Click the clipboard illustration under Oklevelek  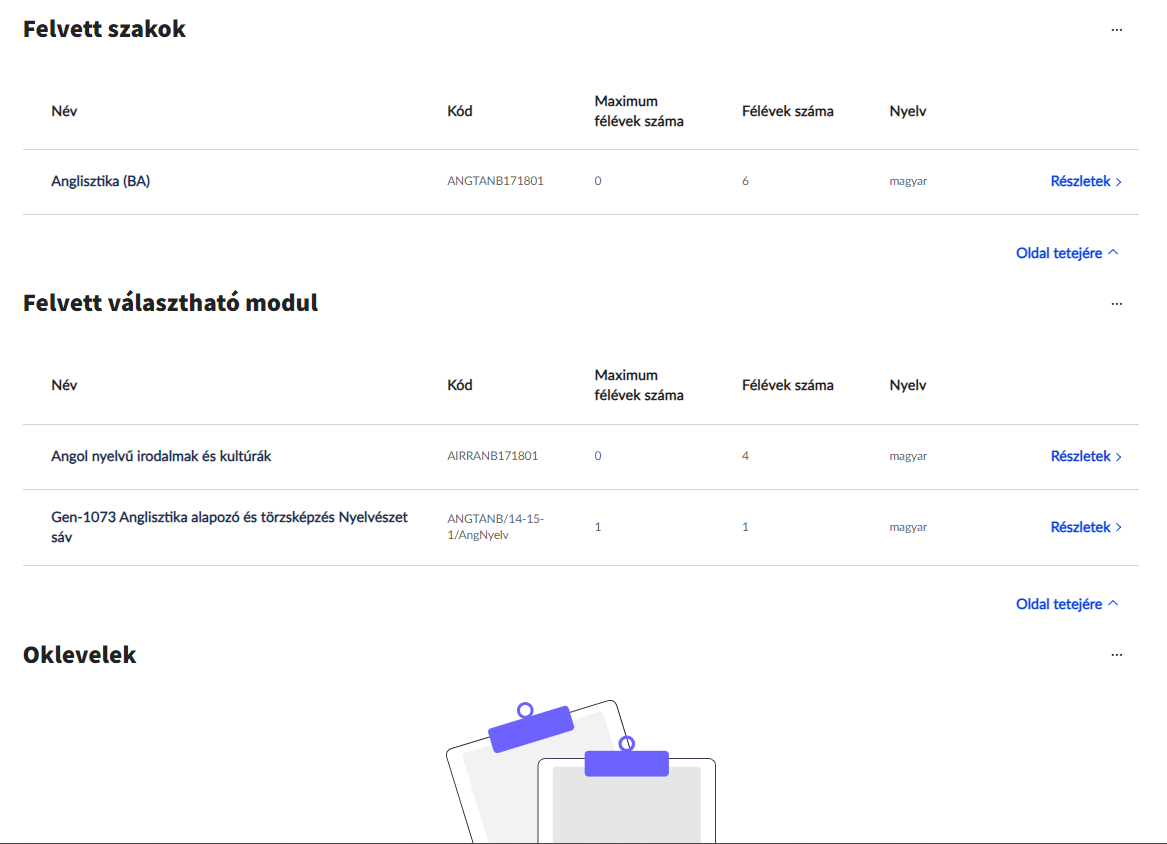pos(581,771)
